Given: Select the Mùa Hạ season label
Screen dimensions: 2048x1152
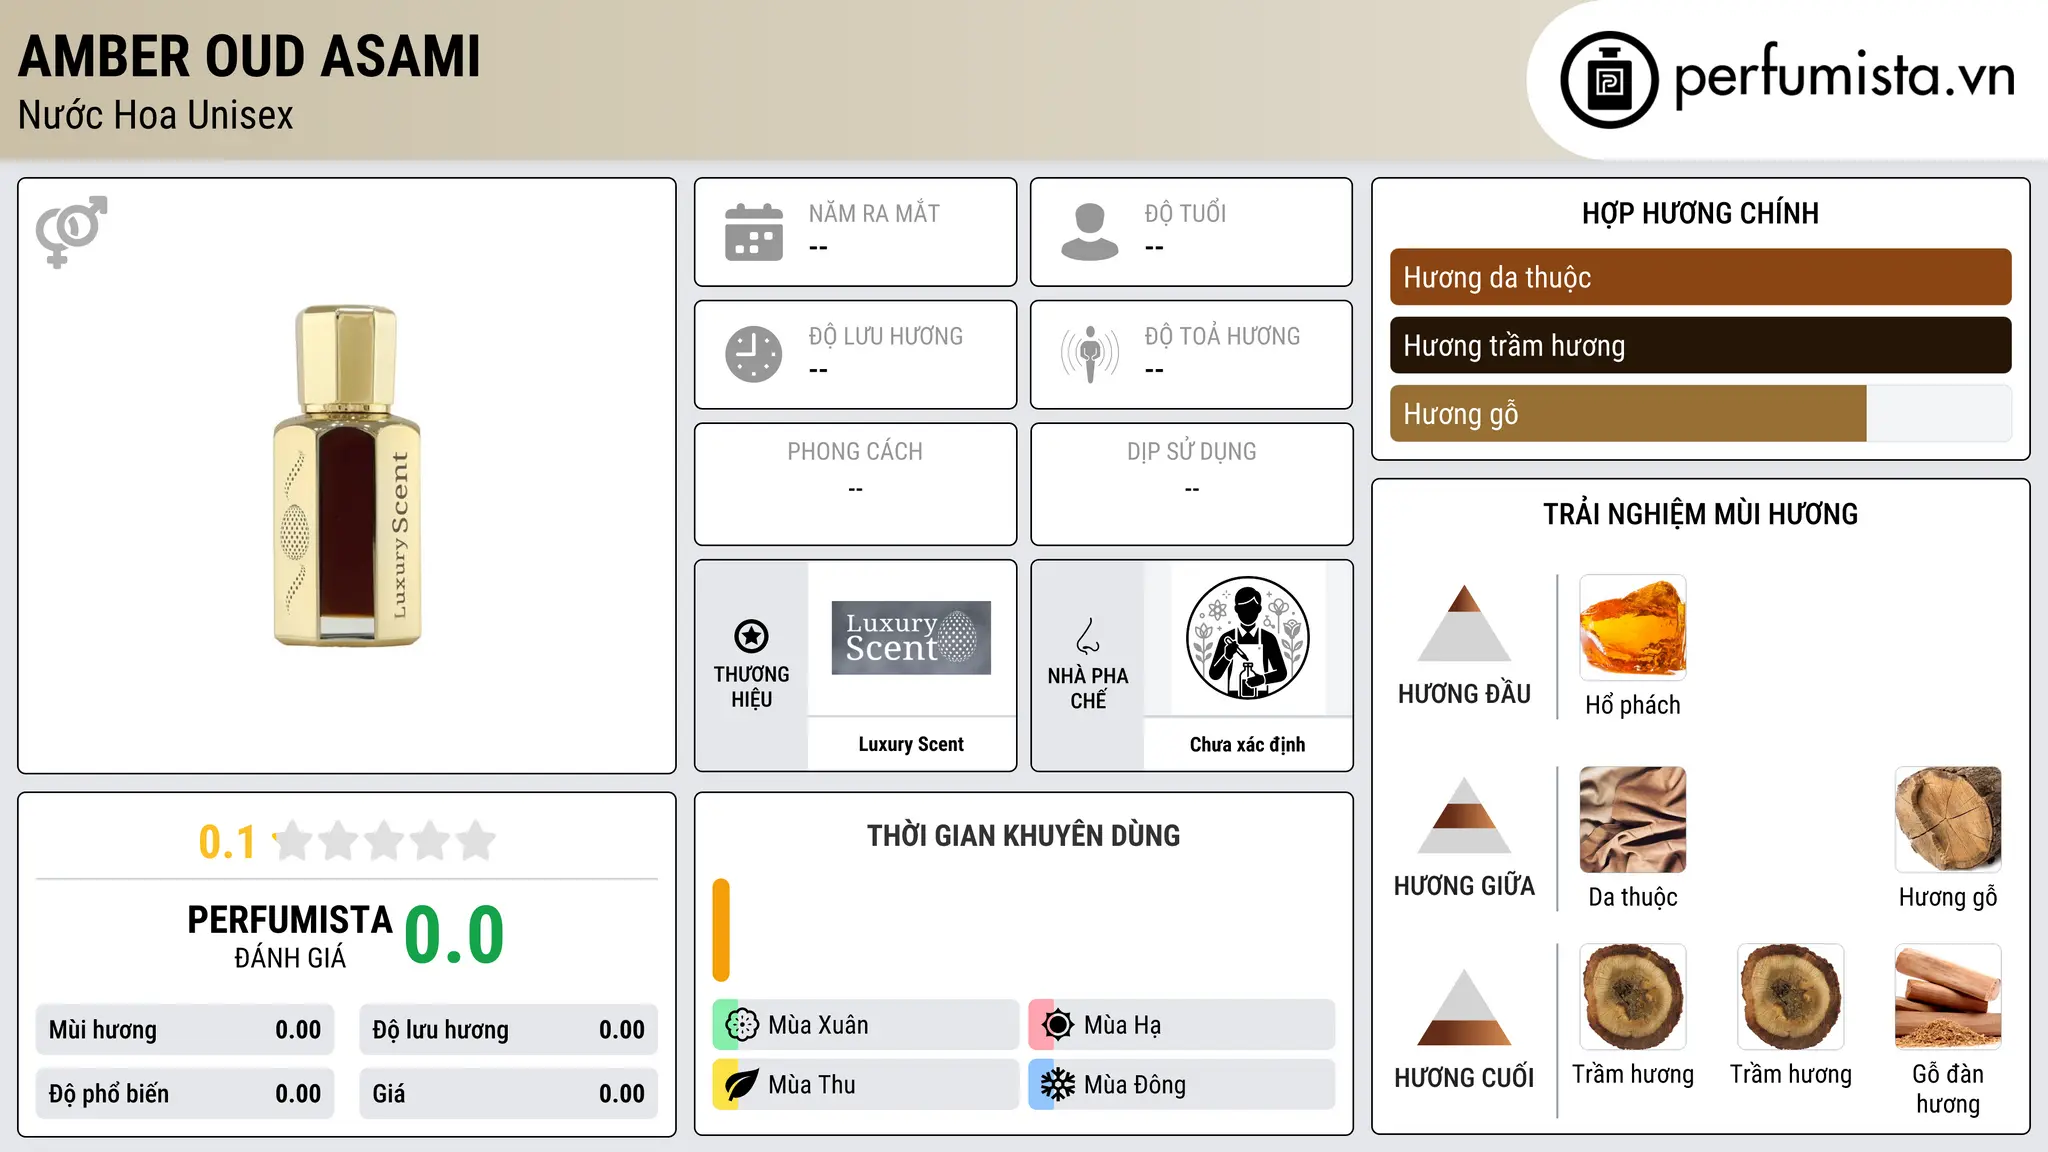Looking at the screenshot, I should 1122,1025.
